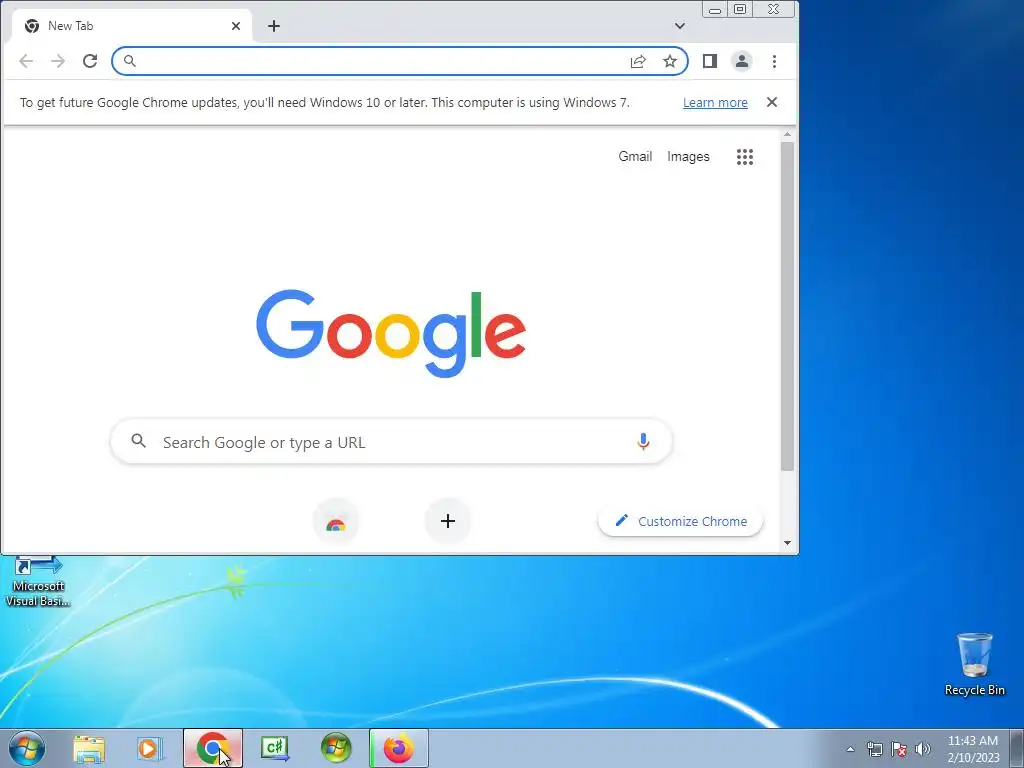Switch to Firefox on the taskbar

coord(399,748)
